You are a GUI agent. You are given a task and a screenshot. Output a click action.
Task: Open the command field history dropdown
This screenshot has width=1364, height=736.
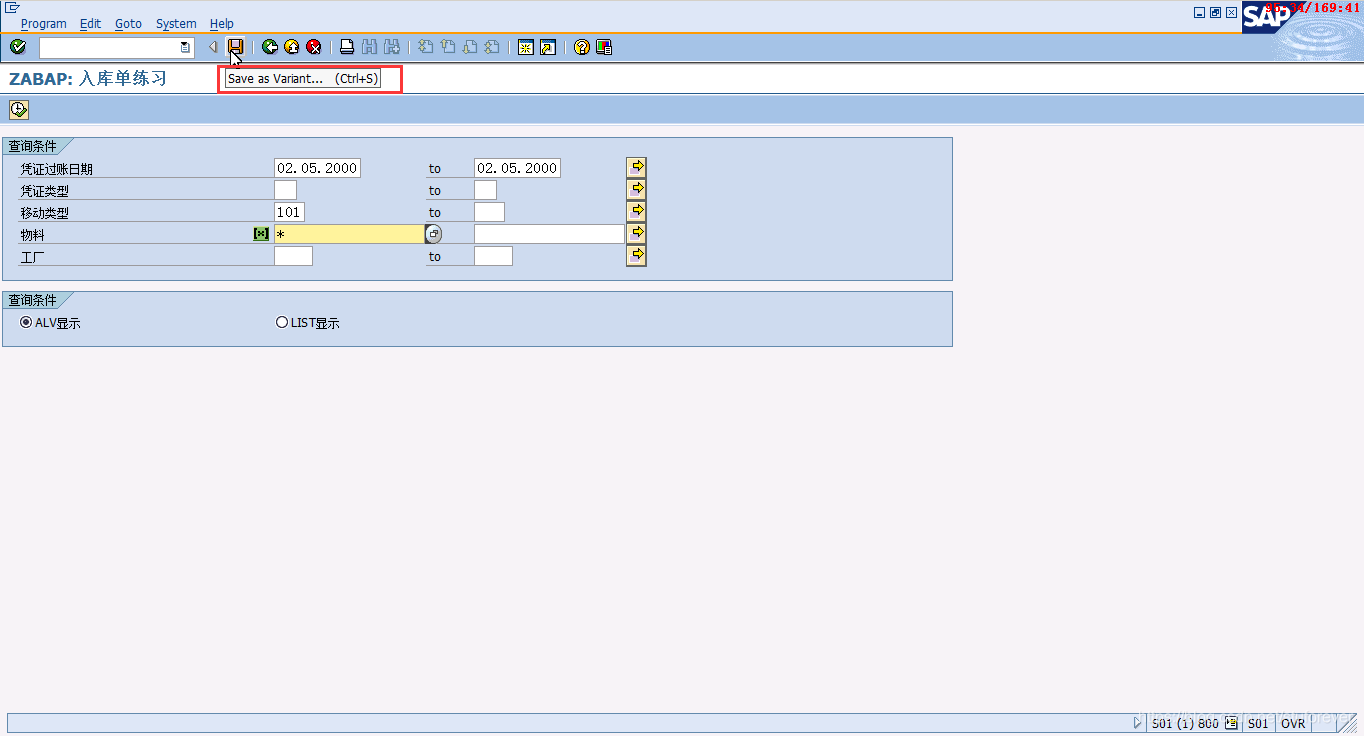coord(185,47)
